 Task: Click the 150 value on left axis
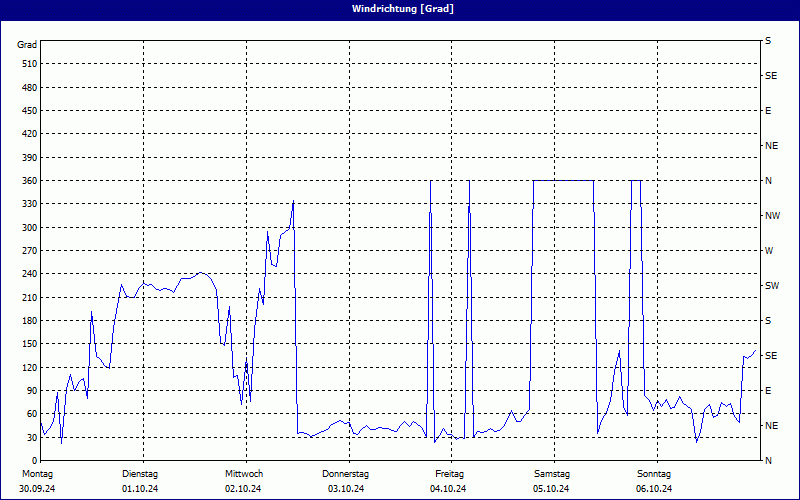tap(30, 344)
